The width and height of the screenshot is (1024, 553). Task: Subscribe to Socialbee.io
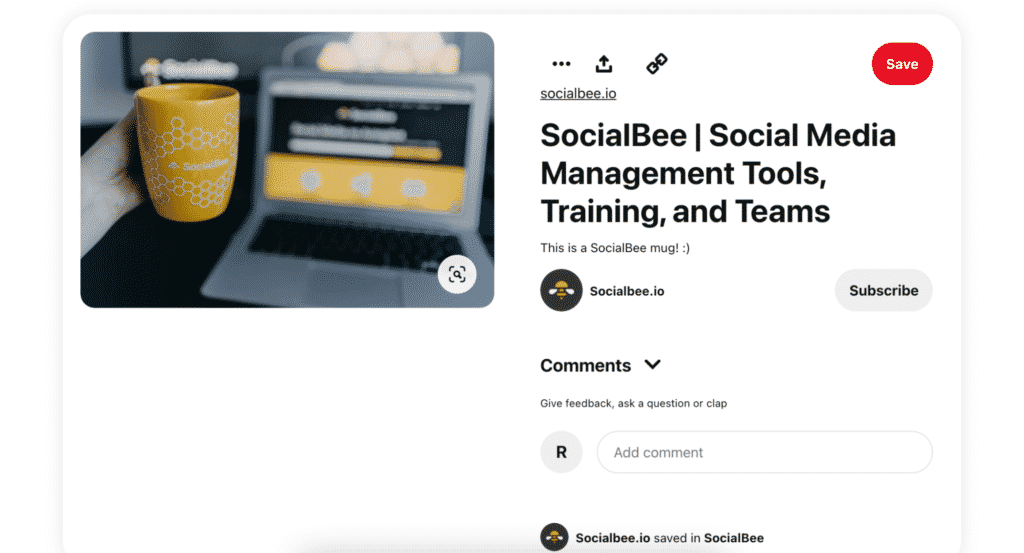884,291
